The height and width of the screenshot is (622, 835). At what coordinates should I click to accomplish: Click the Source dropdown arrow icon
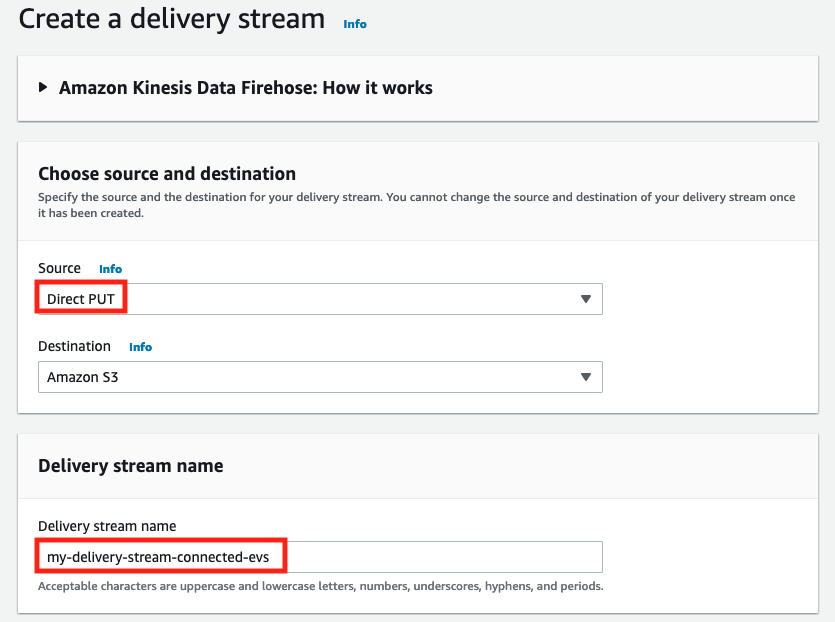tap(586, 299)
